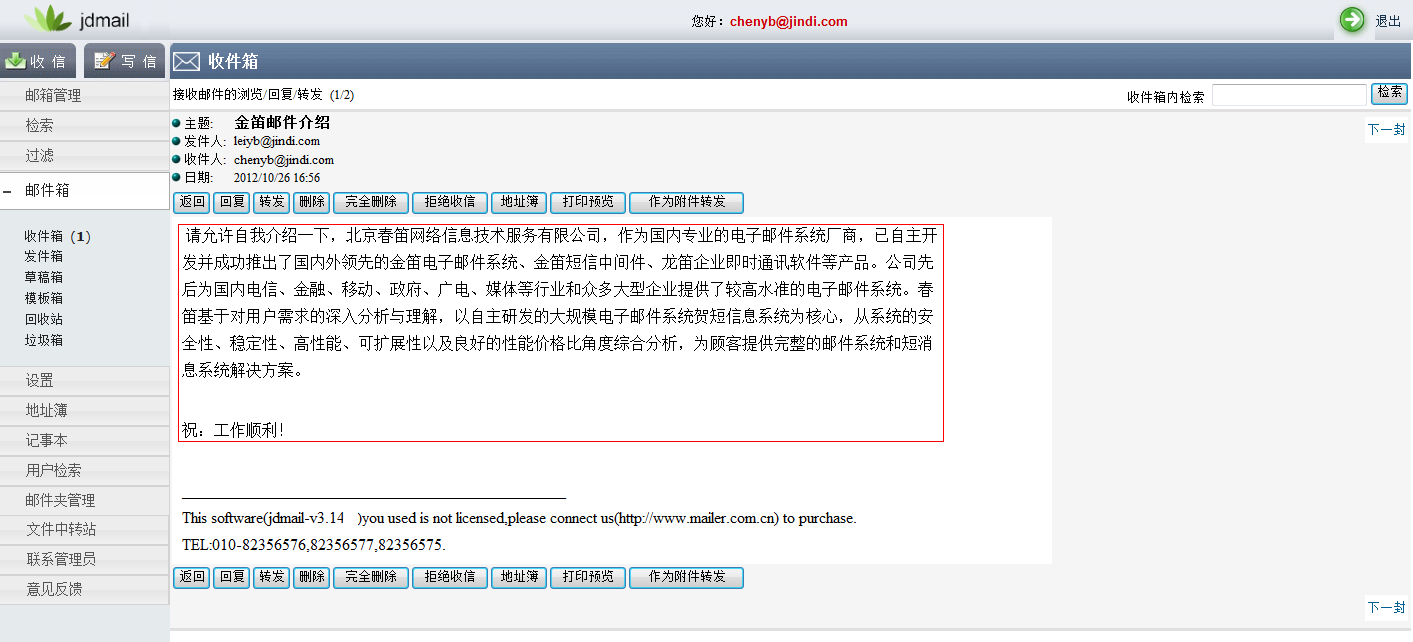The width and height of the screenshot is (1413, 642).
Task: Click the TEL:010-82356576 phone line
Action: tap(314, 545)
